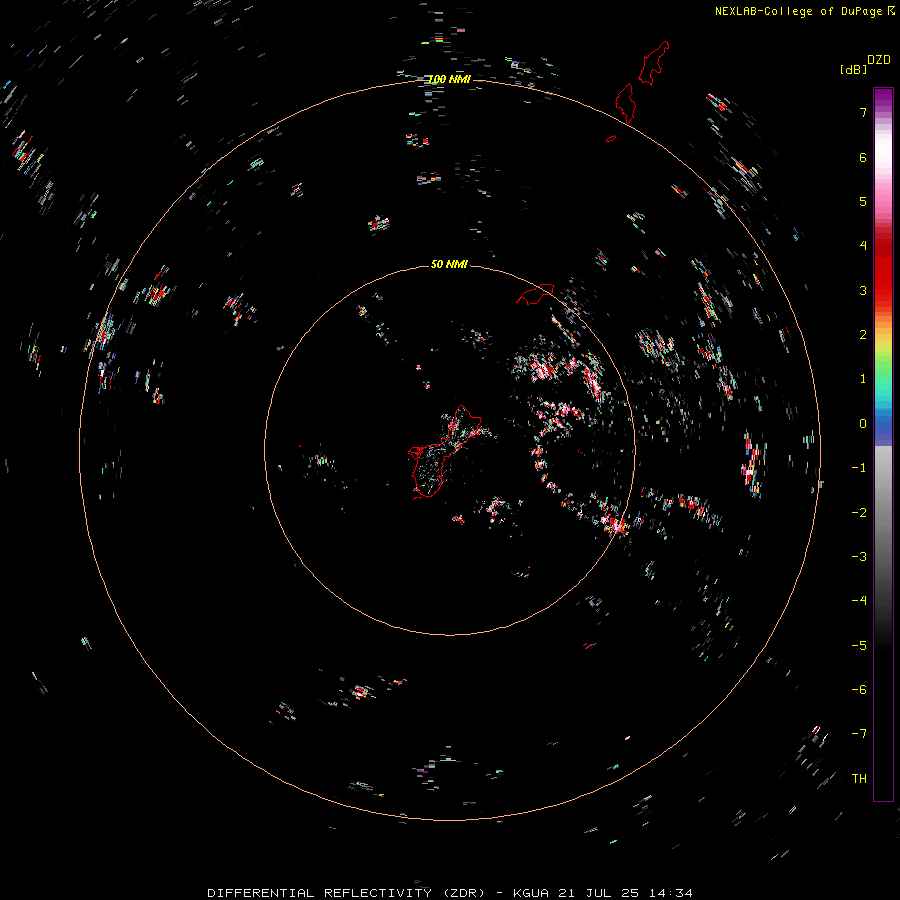Screen dimensions: 900x900
Task: Click the -4 value on the color scale
Action: point(859,601)
